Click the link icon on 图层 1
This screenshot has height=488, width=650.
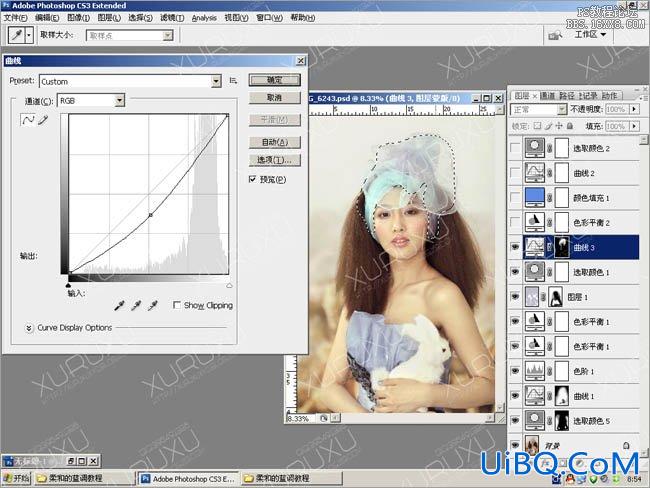click(543, 297)
